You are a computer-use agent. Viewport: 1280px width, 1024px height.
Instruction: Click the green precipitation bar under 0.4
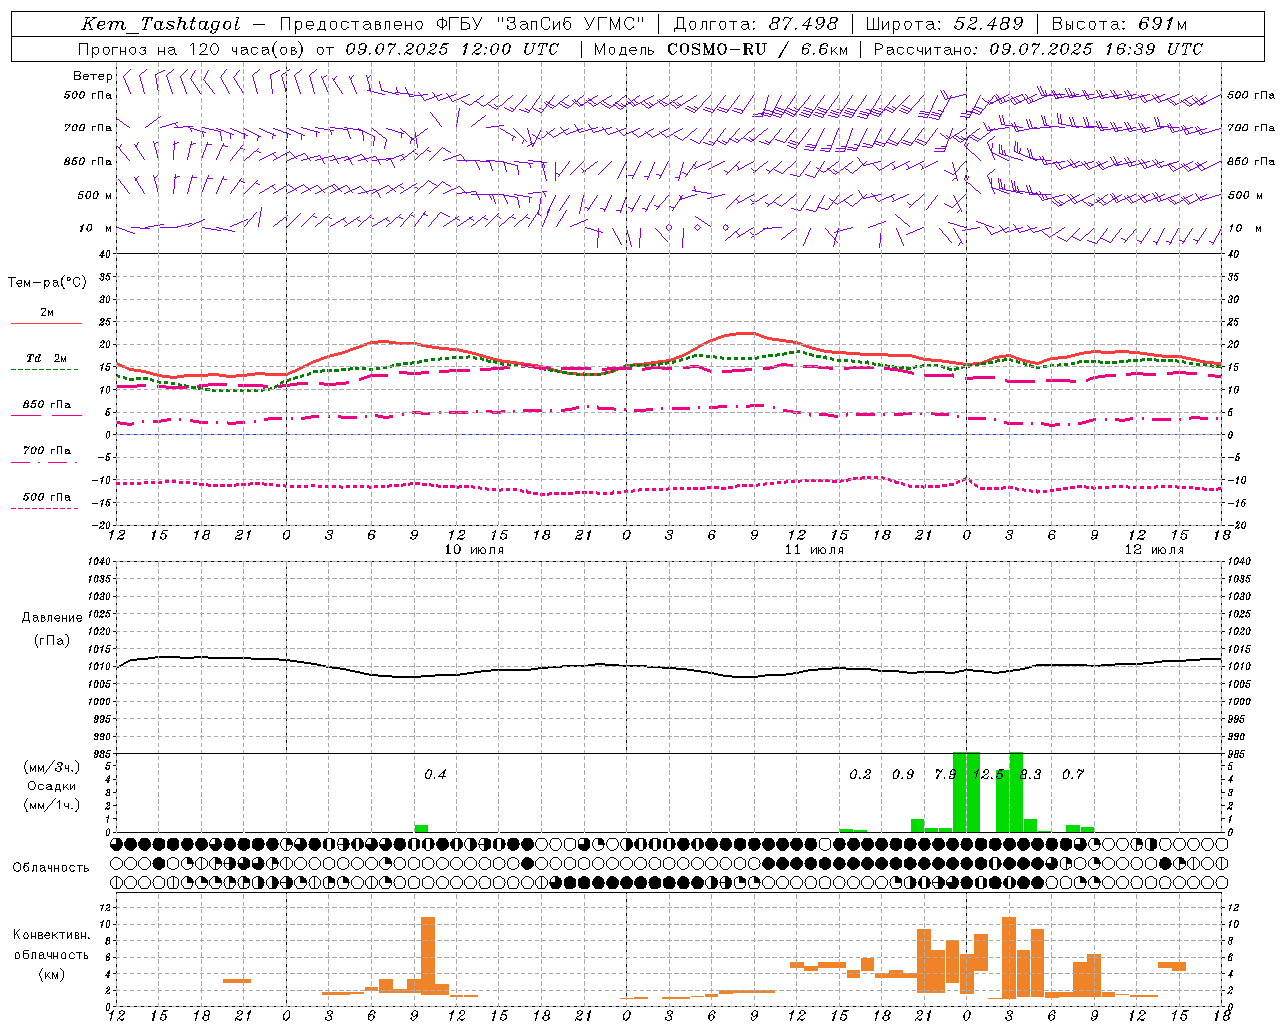tap(421, 828)
